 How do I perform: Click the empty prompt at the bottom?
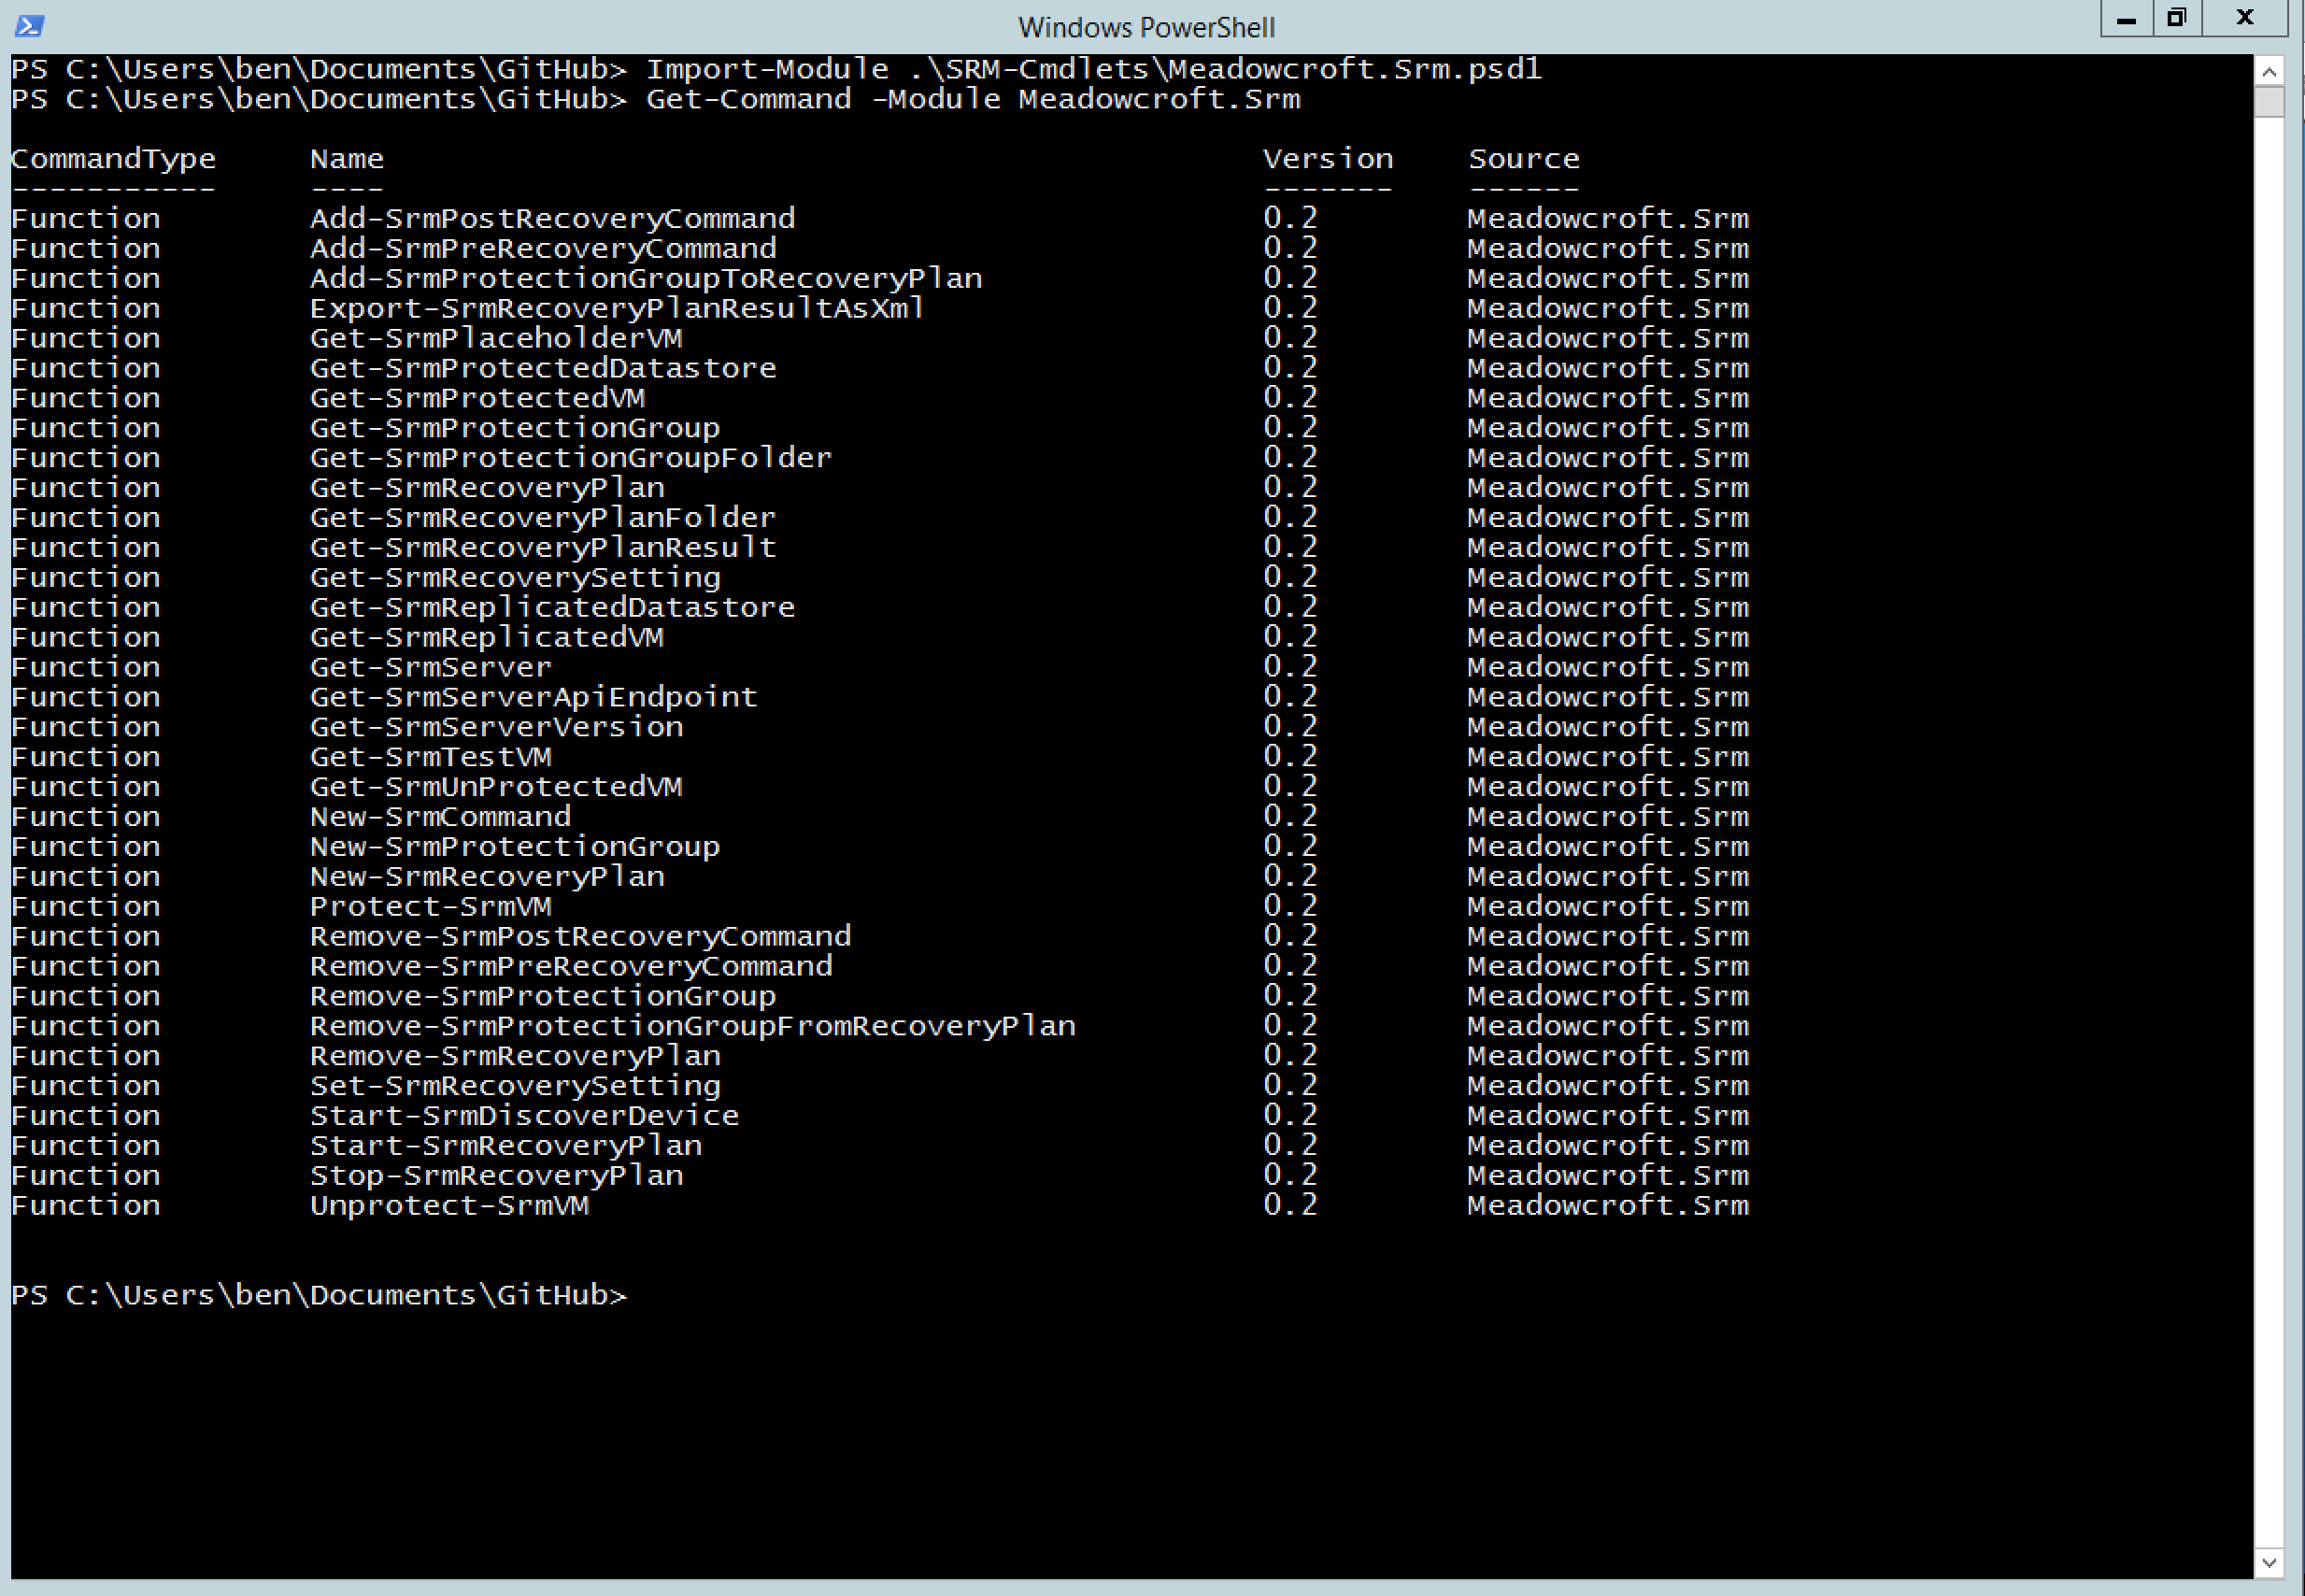click(319, 1296)
